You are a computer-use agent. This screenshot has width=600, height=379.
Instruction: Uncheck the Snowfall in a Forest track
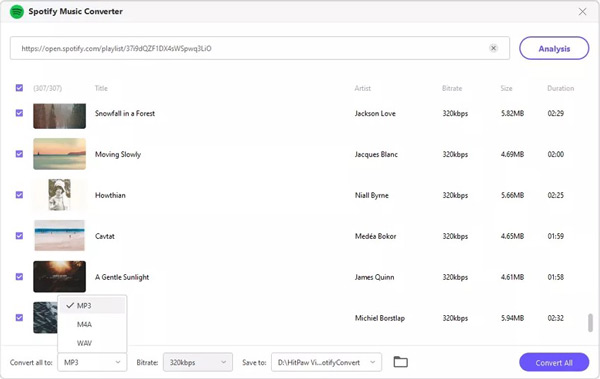pos(19,113)
